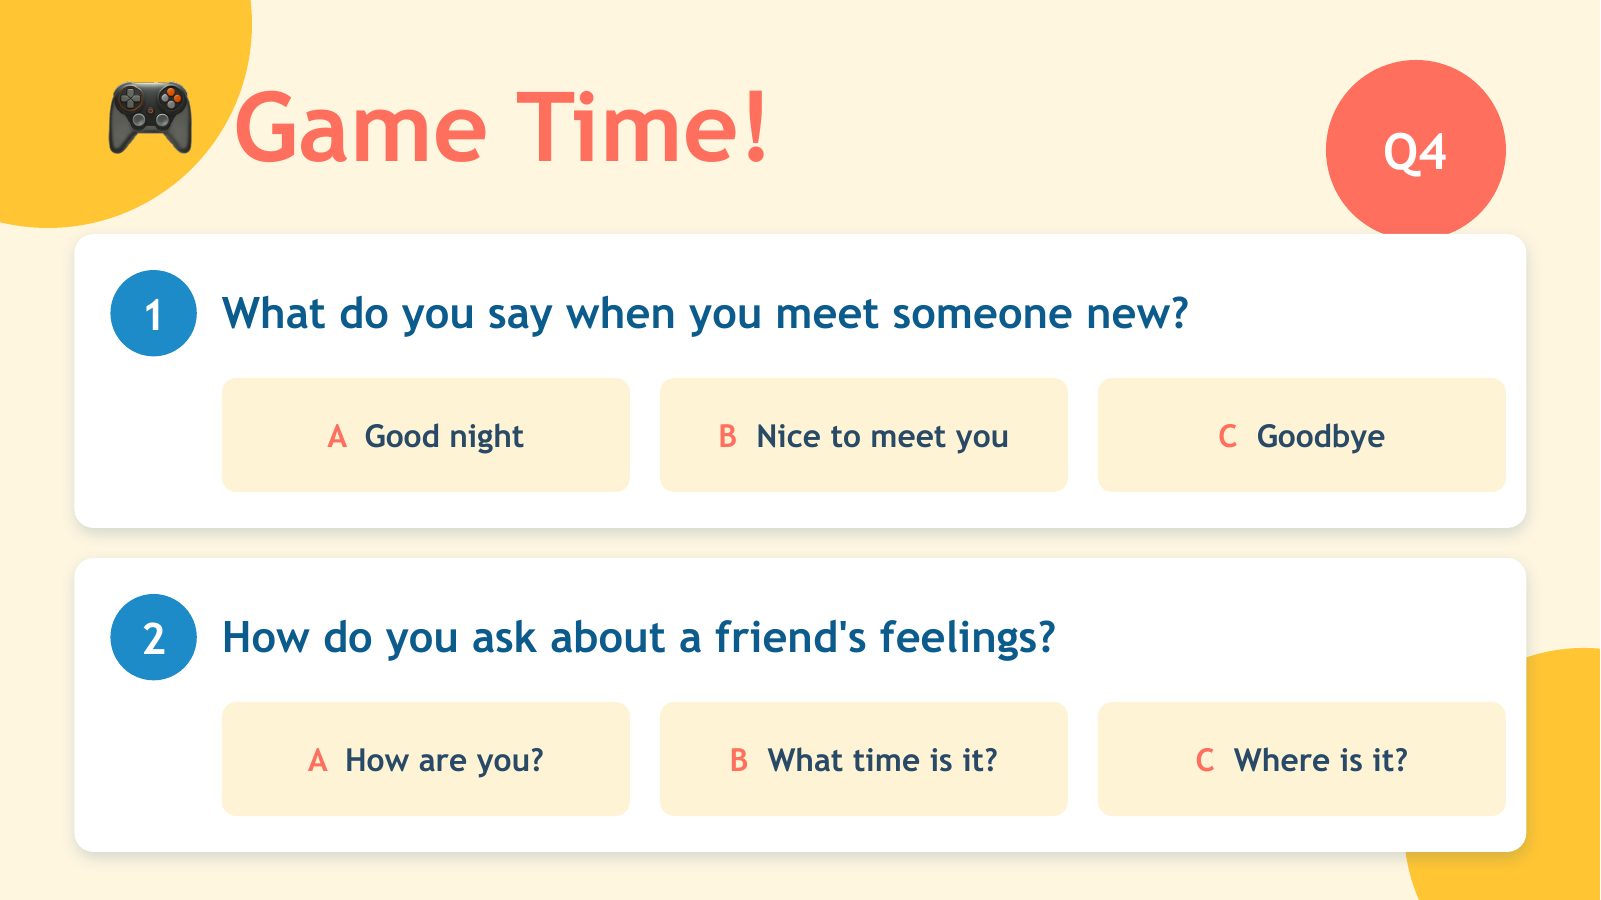Screen dimensions: 1601x900
Task: Click the letter B beside Nice to meet you
Action: pyautogui.click(x=727, y=437)
